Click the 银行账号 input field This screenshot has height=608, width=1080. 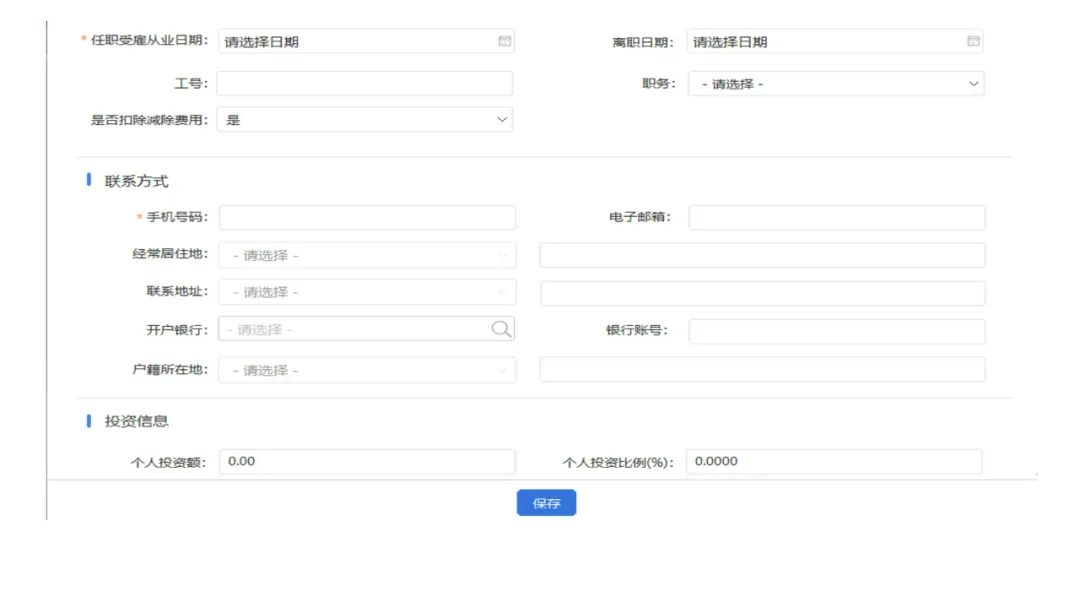point(837,331)
